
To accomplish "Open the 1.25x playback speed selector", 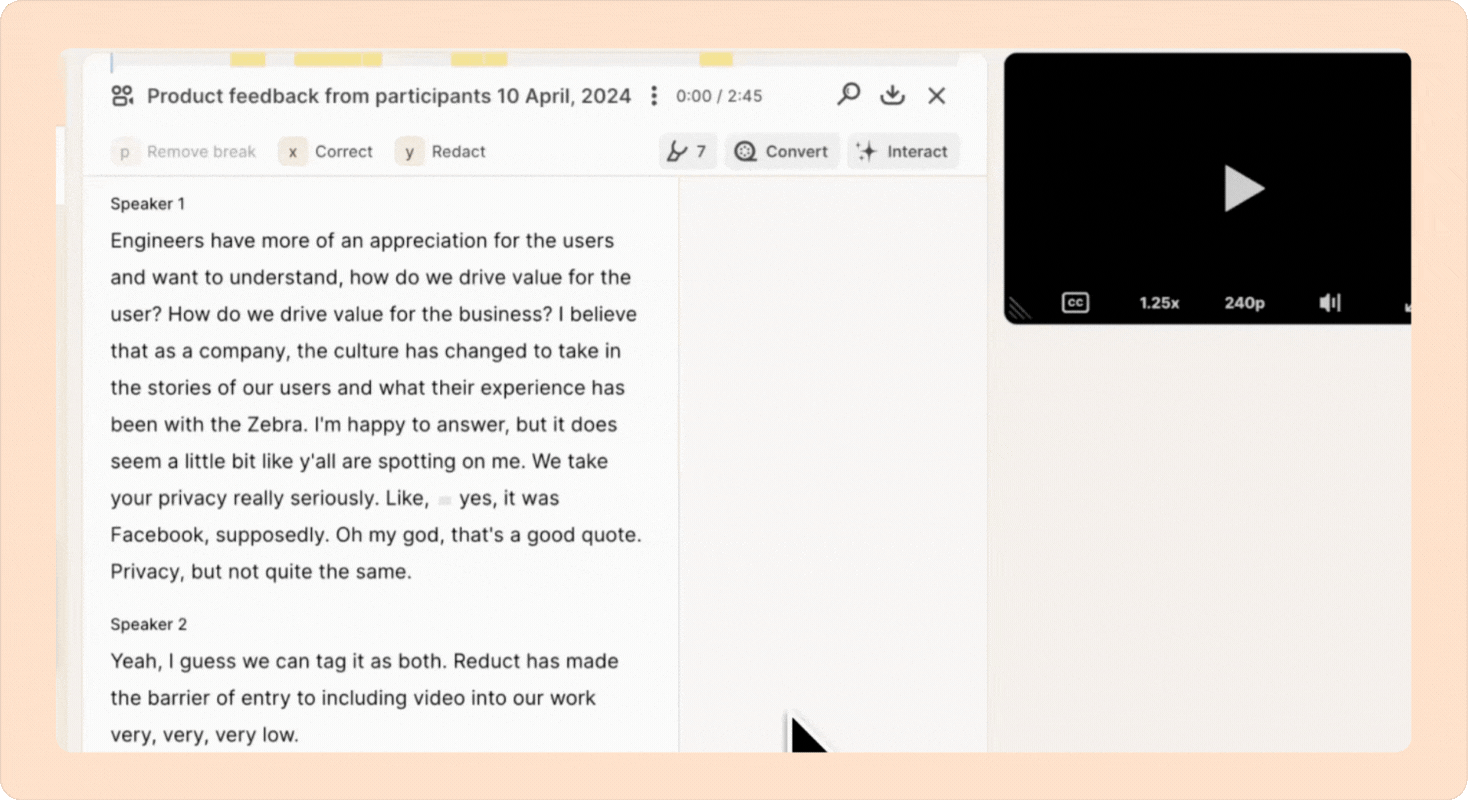I will coord(1159,303).
